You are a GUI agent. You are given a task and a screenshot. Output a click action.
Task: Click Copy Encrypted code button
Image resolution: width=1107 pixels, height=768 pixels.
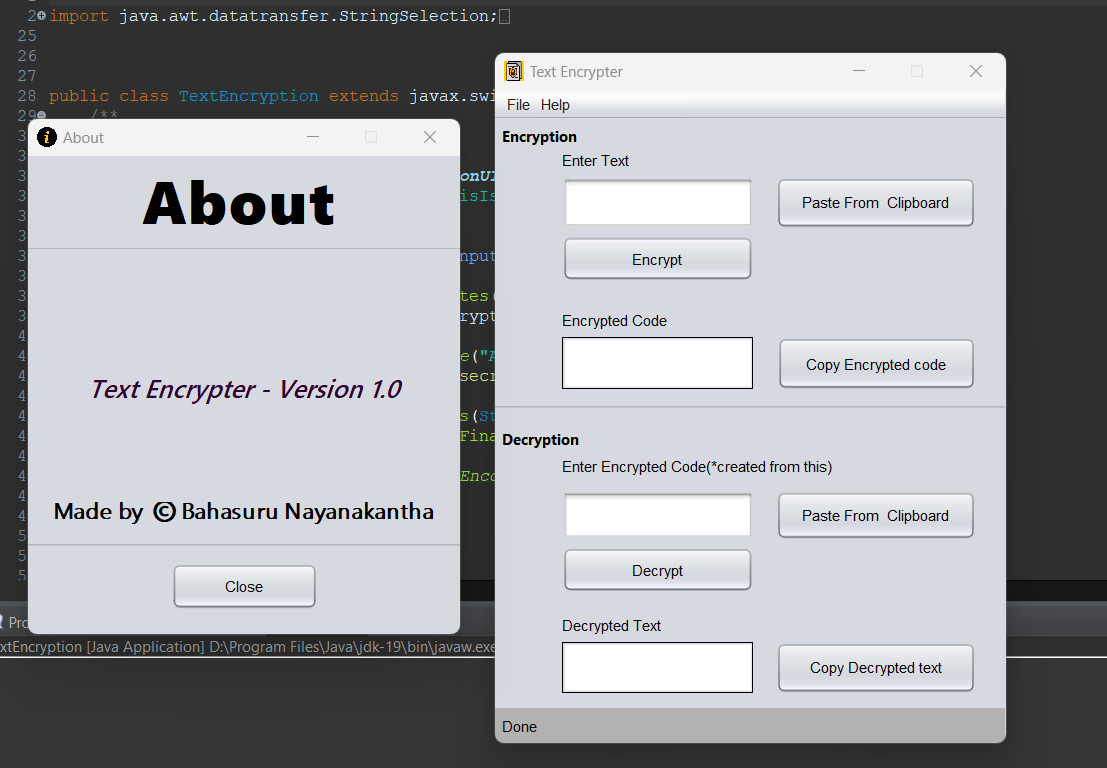875,365
